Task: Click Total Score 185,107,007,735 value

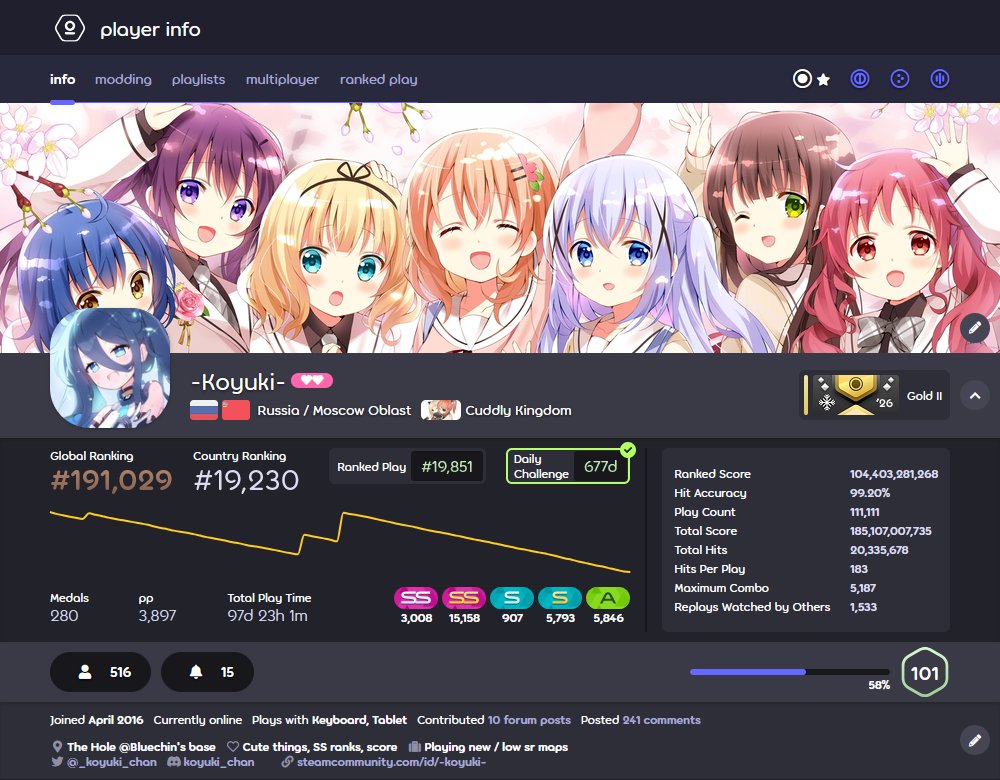Action: [890, 531]
